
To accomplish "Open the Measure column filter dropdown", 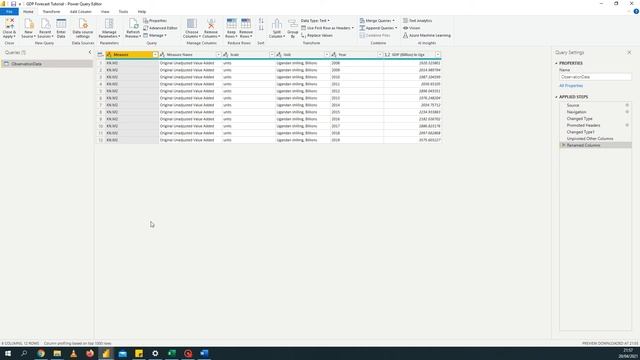I will pos(155,55).
